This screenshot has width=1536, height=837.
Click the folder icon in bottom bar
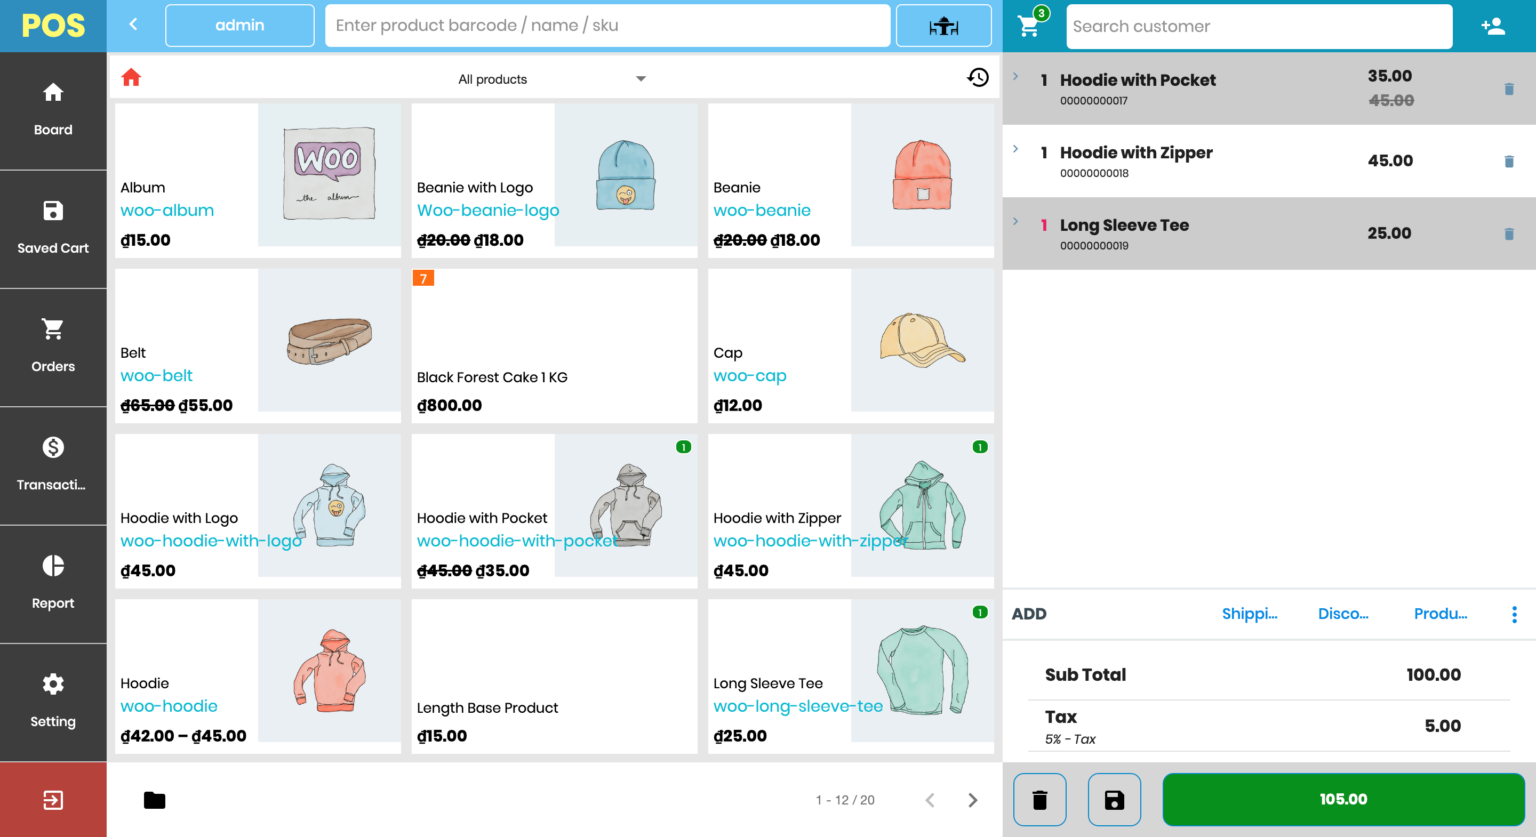[x=154, y=799]
